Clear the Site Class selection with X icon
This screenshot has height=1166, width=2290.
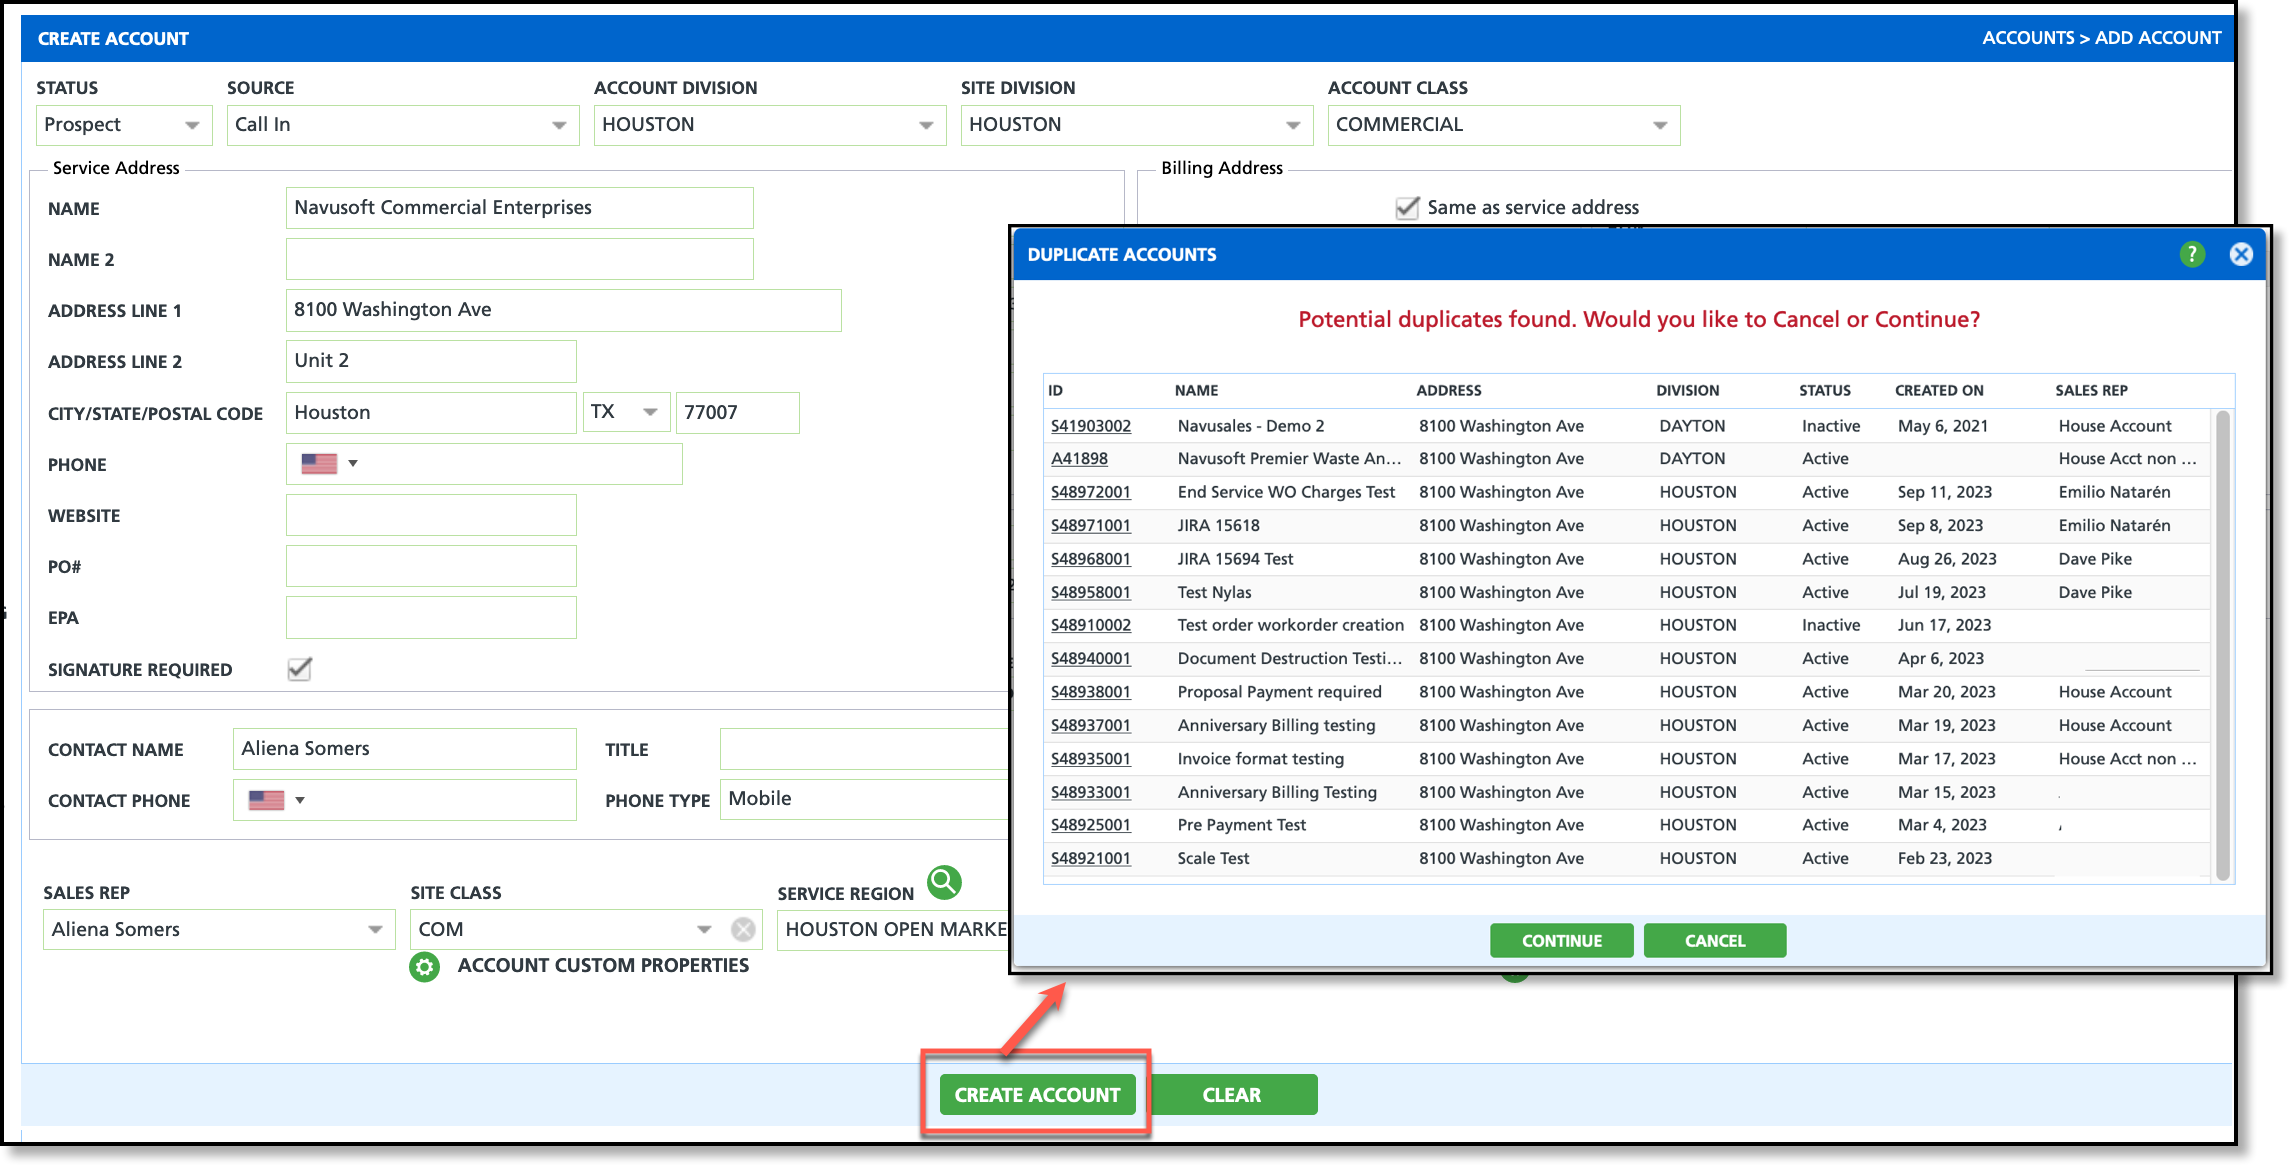pyautogui.click(x=743, y=929)
